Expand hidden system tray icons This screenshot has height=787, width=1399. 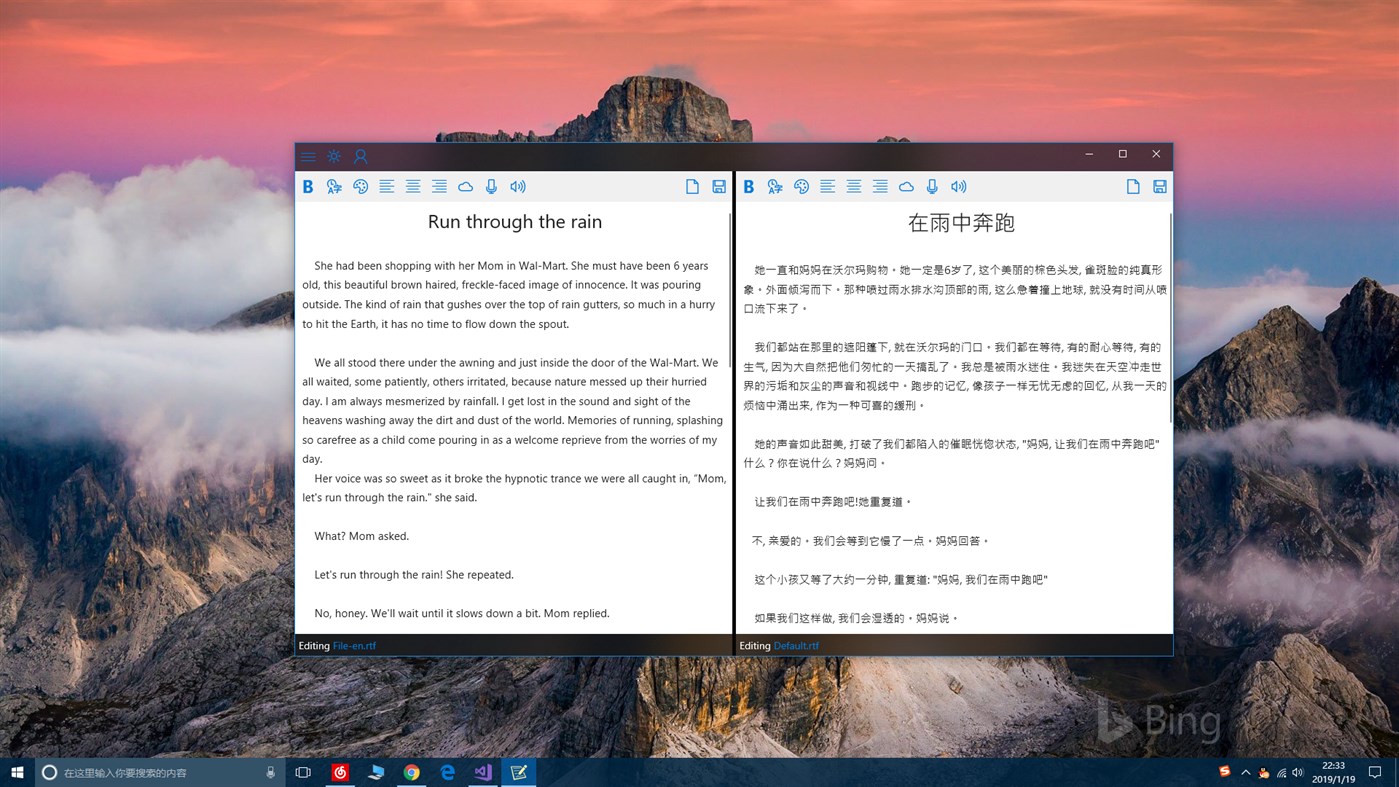click(1245, 771)
